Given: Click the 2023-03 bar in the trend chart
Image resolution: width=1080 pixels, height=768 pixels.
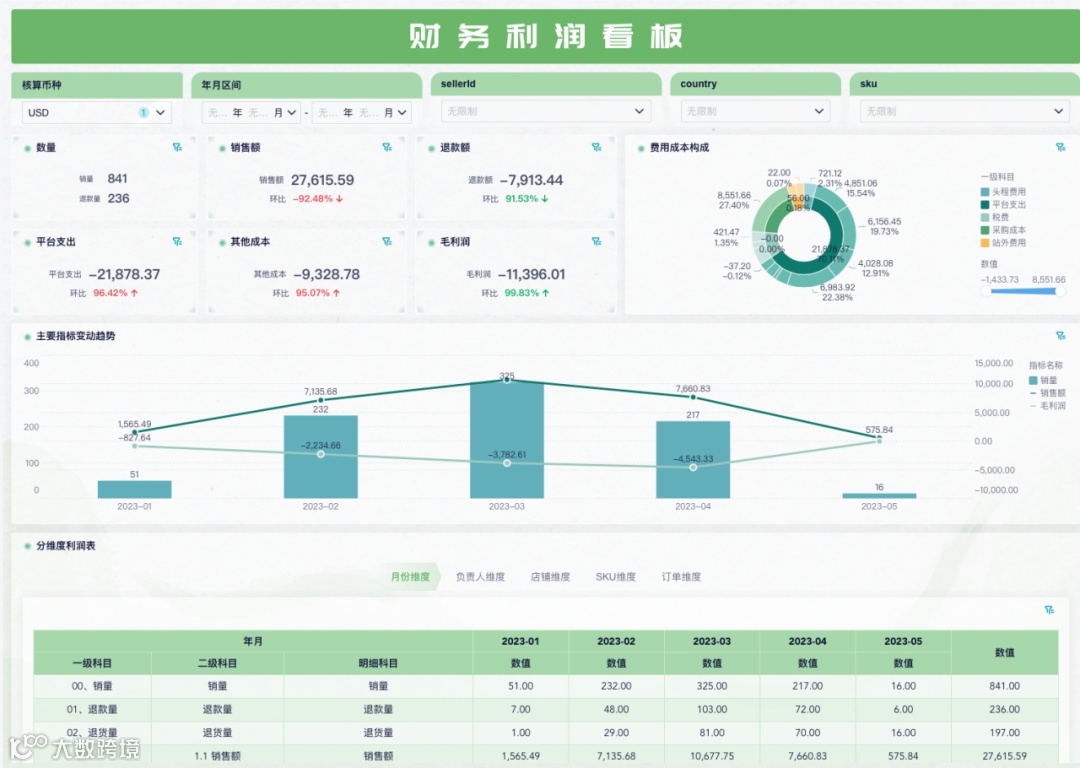Looking at the screenshot, I should 507,440.
